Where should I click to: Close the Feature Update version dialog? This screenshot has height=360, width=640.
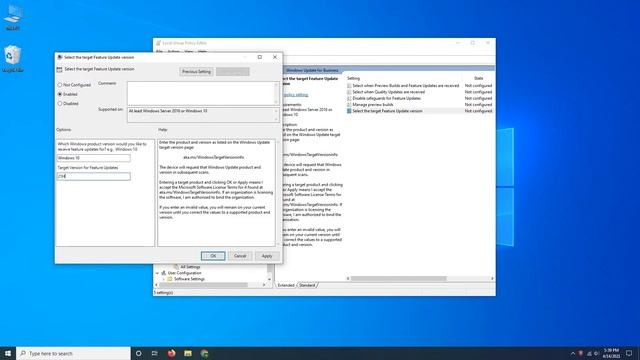click(275, 57)
